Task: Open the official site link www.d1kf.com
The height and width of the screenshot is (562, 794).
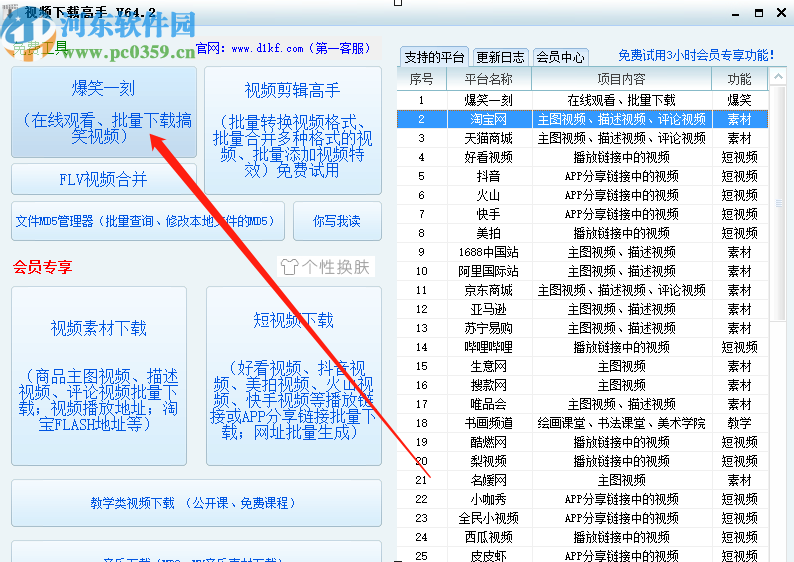Action: pos(267,49)
